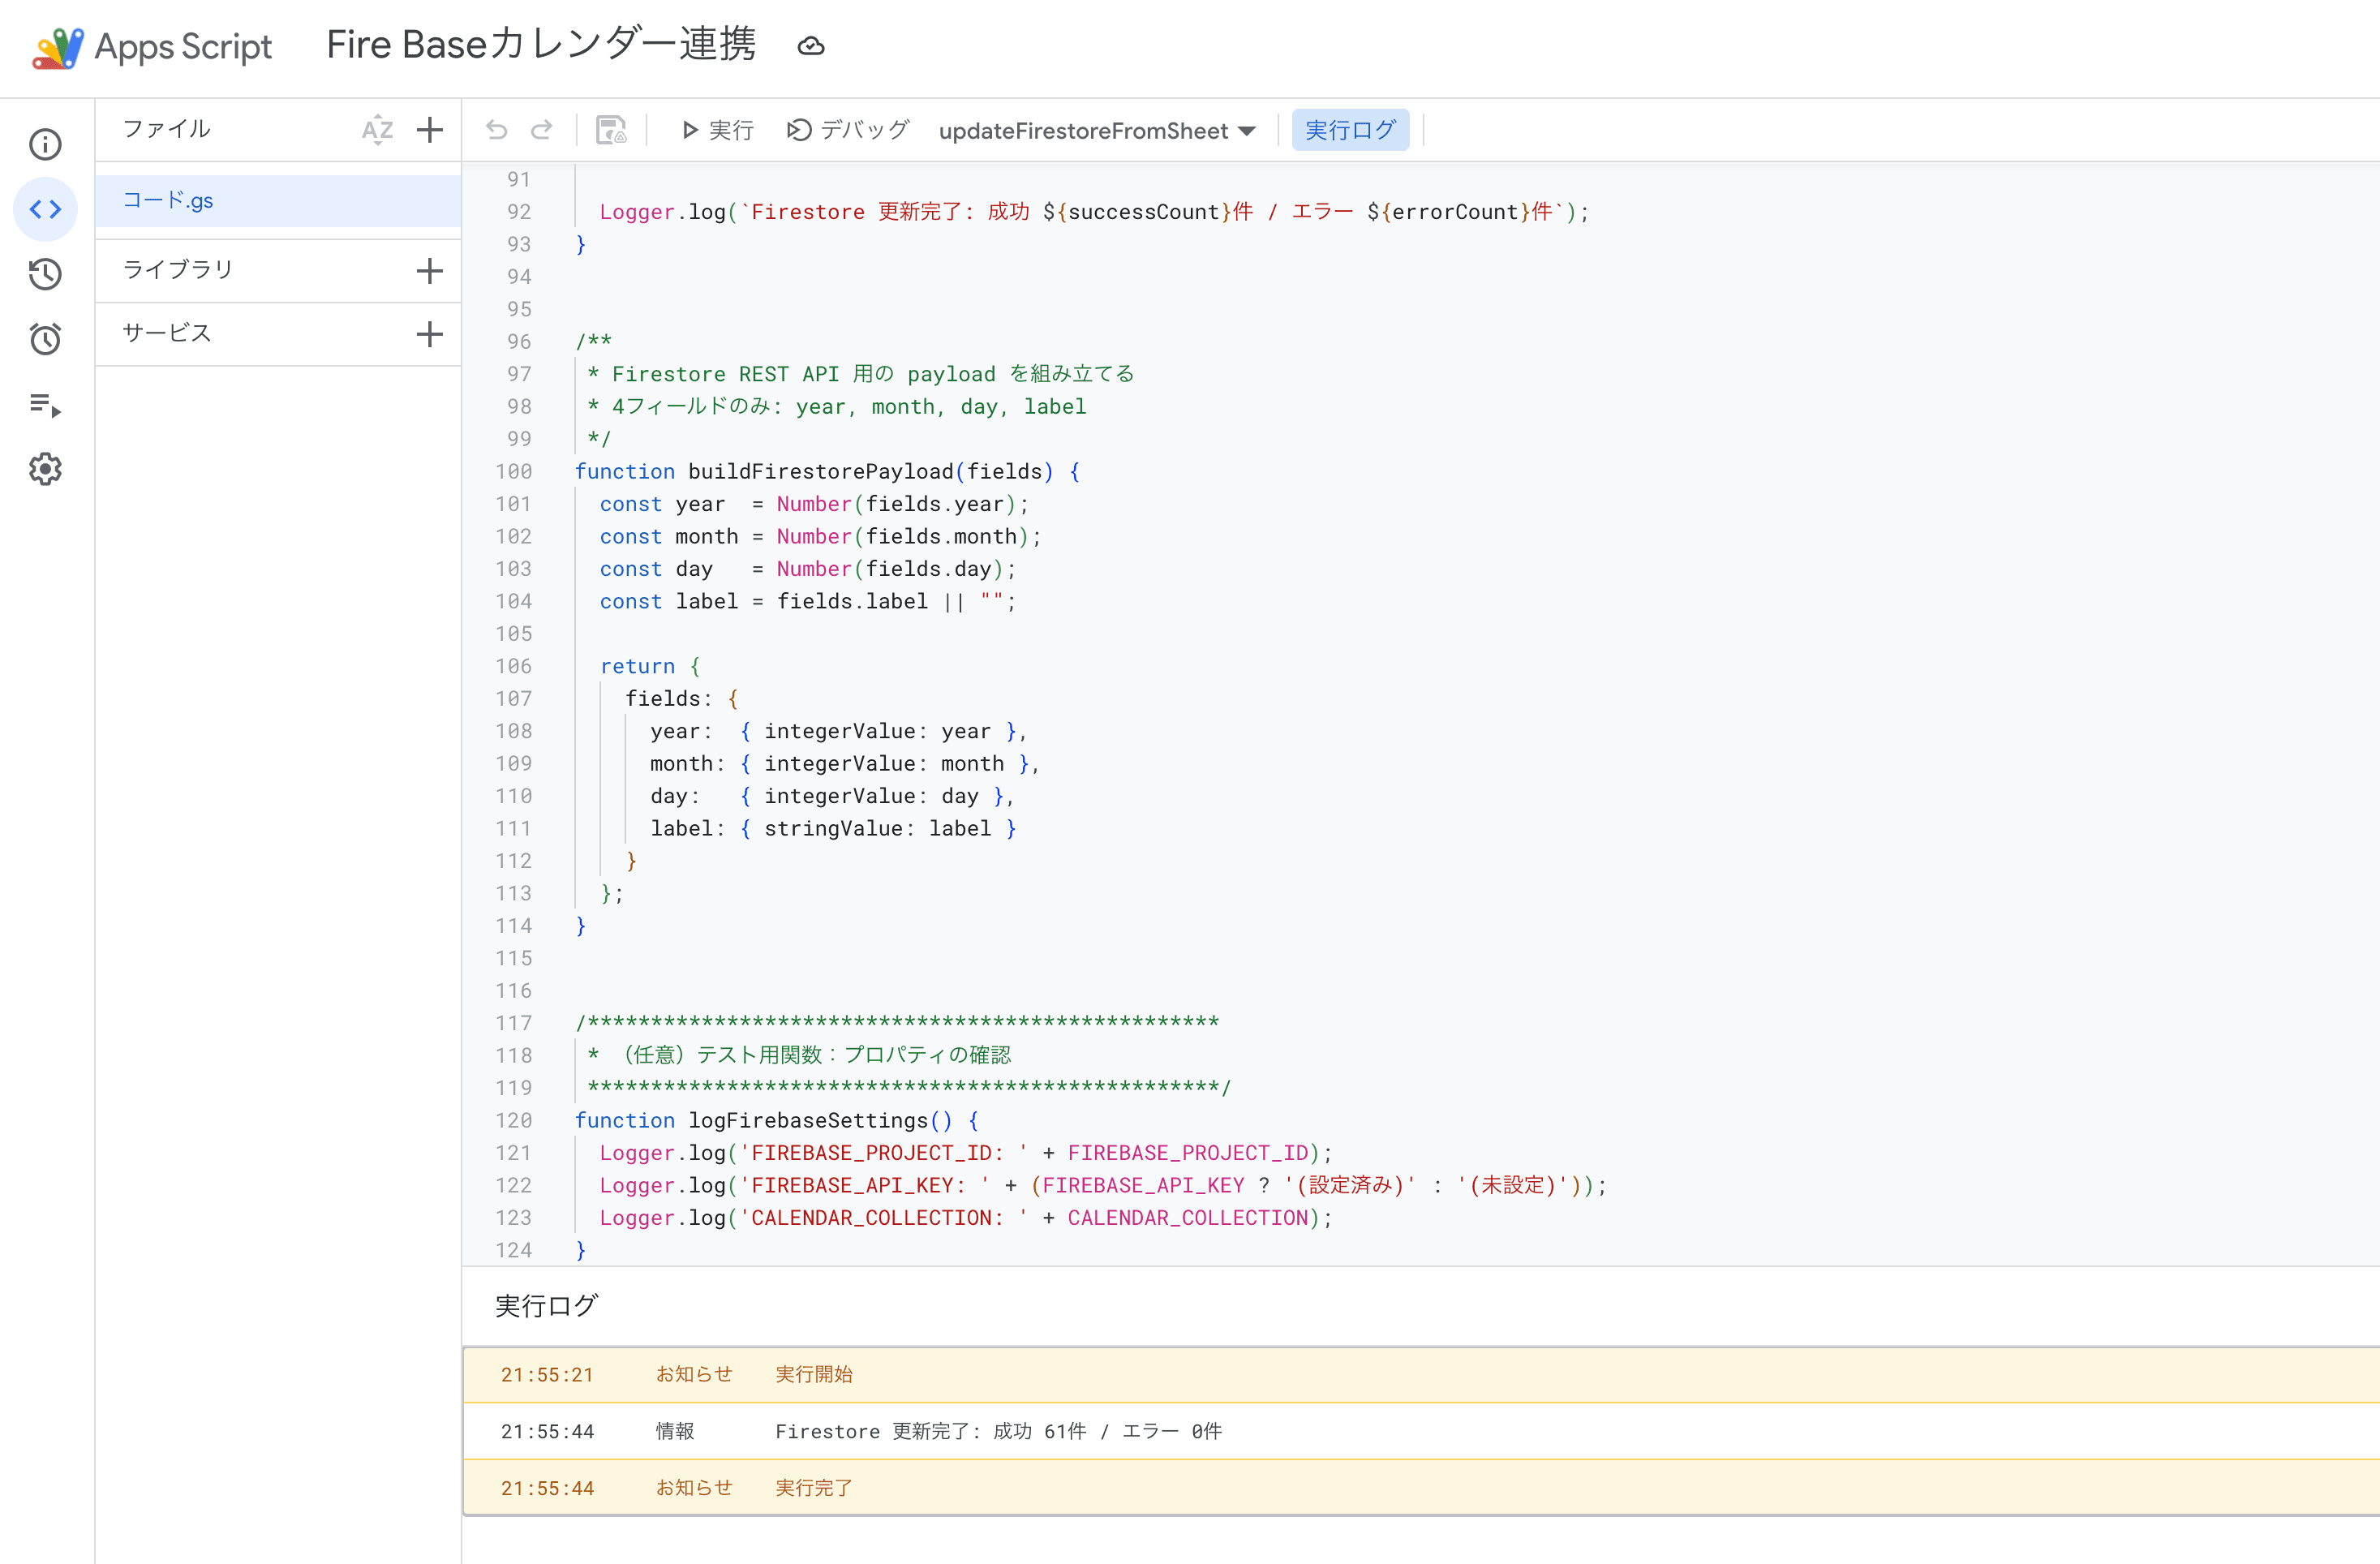The image size is (2380, 1564).
Task: Select the Firestore 更新完了 log entry
Action: [1420, 1431]
